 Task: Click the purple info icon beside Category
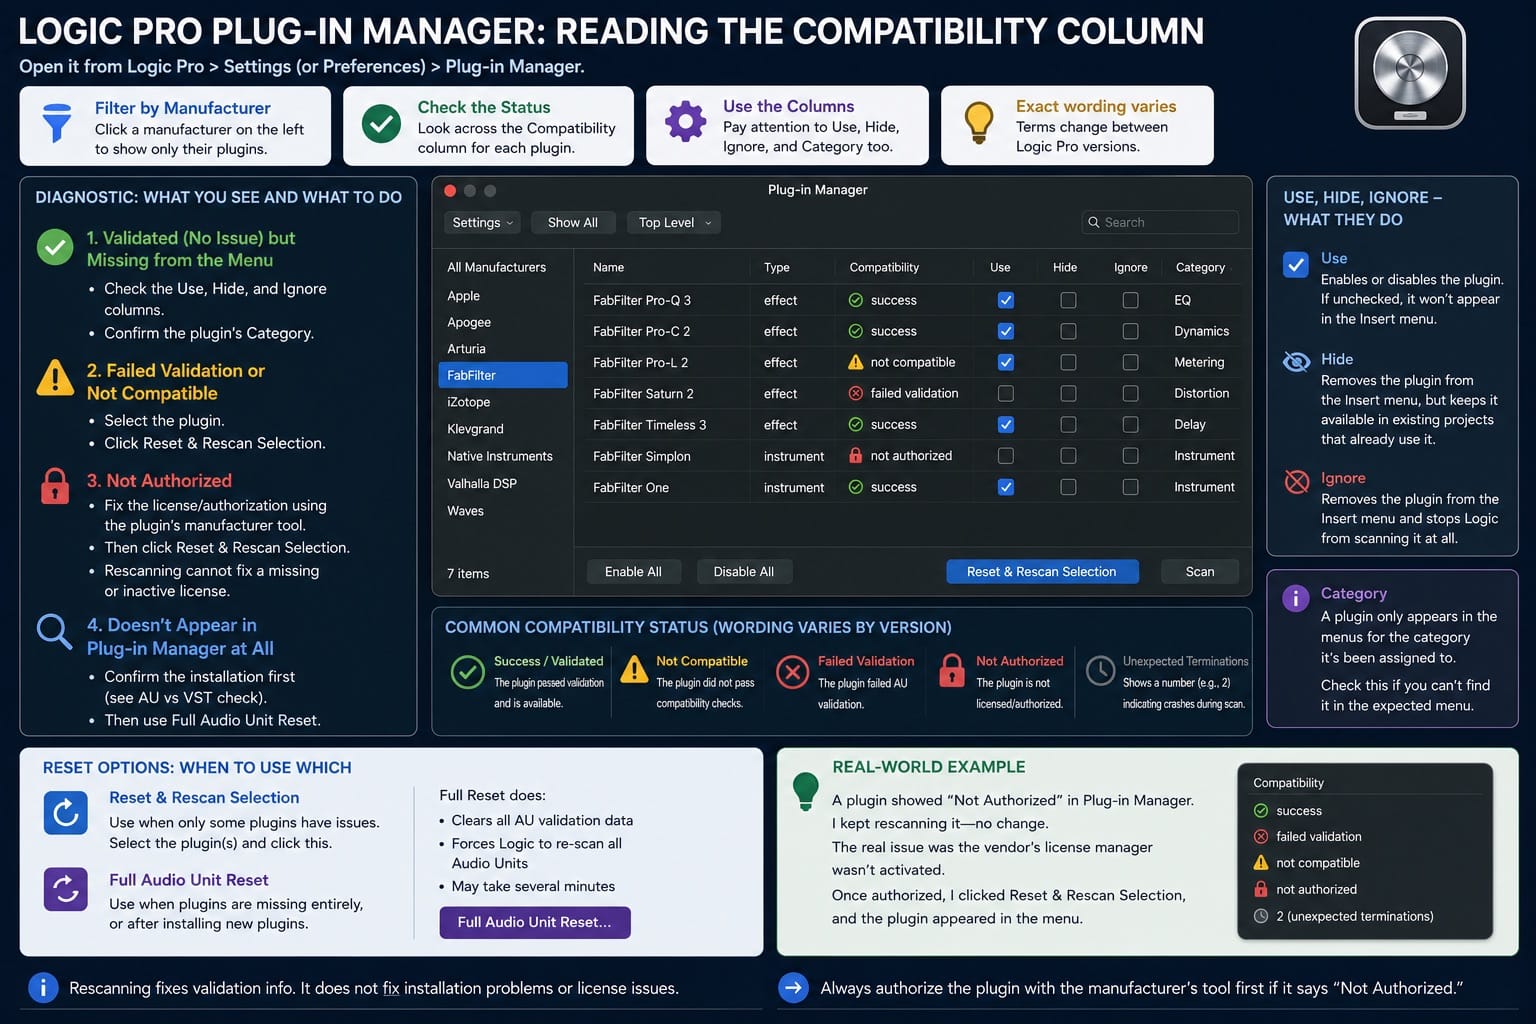pyautogui.click(x=1296, y=598)
